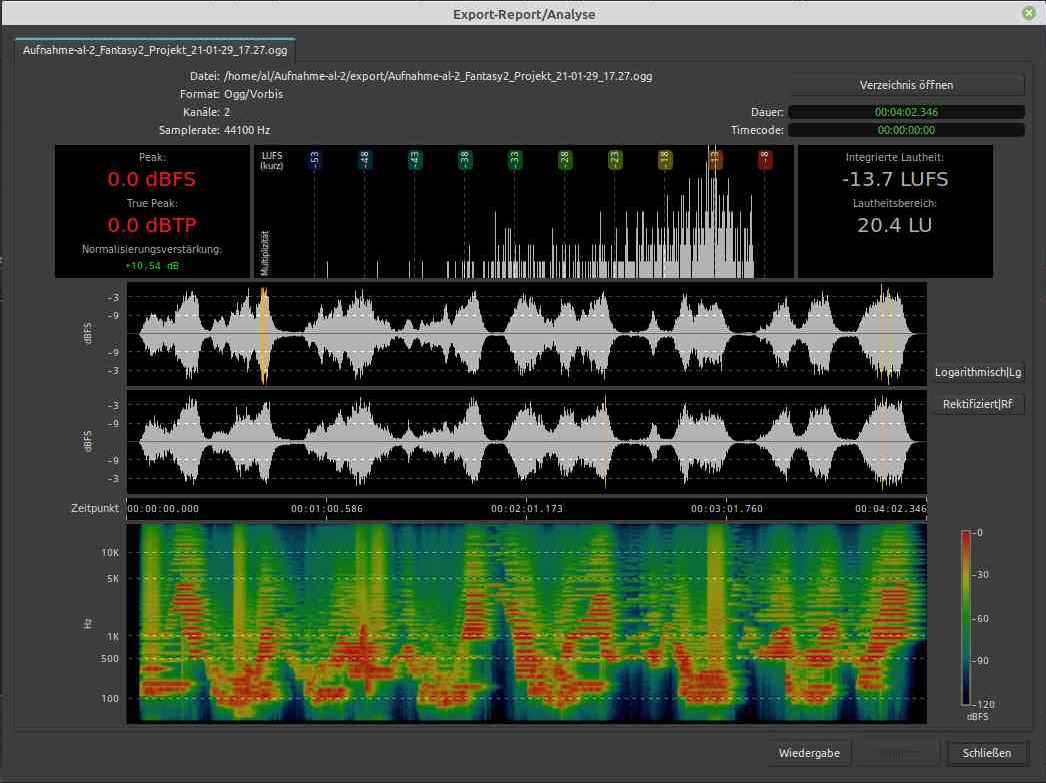Click the 10K frequency axis label
The height and width of the screenshot is (783, 1046).
pyautogui.click(x=110, y=552)
